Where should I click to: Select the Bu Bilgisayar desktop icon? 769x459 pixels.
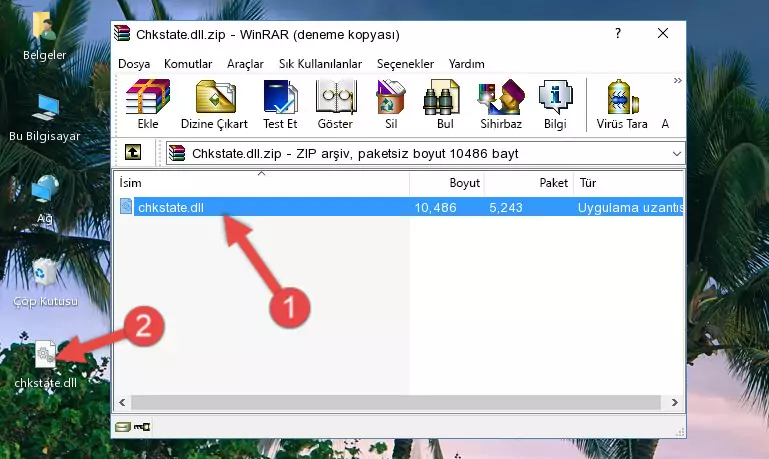[45, 118]
